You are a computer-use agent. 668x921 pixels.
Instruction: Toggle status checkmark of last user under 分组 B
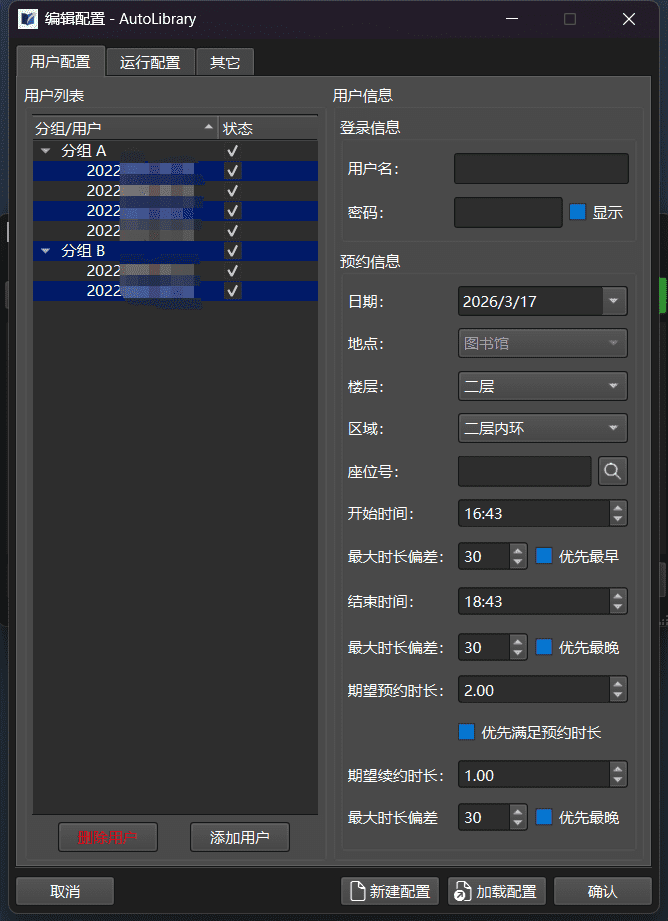[233, 291]
